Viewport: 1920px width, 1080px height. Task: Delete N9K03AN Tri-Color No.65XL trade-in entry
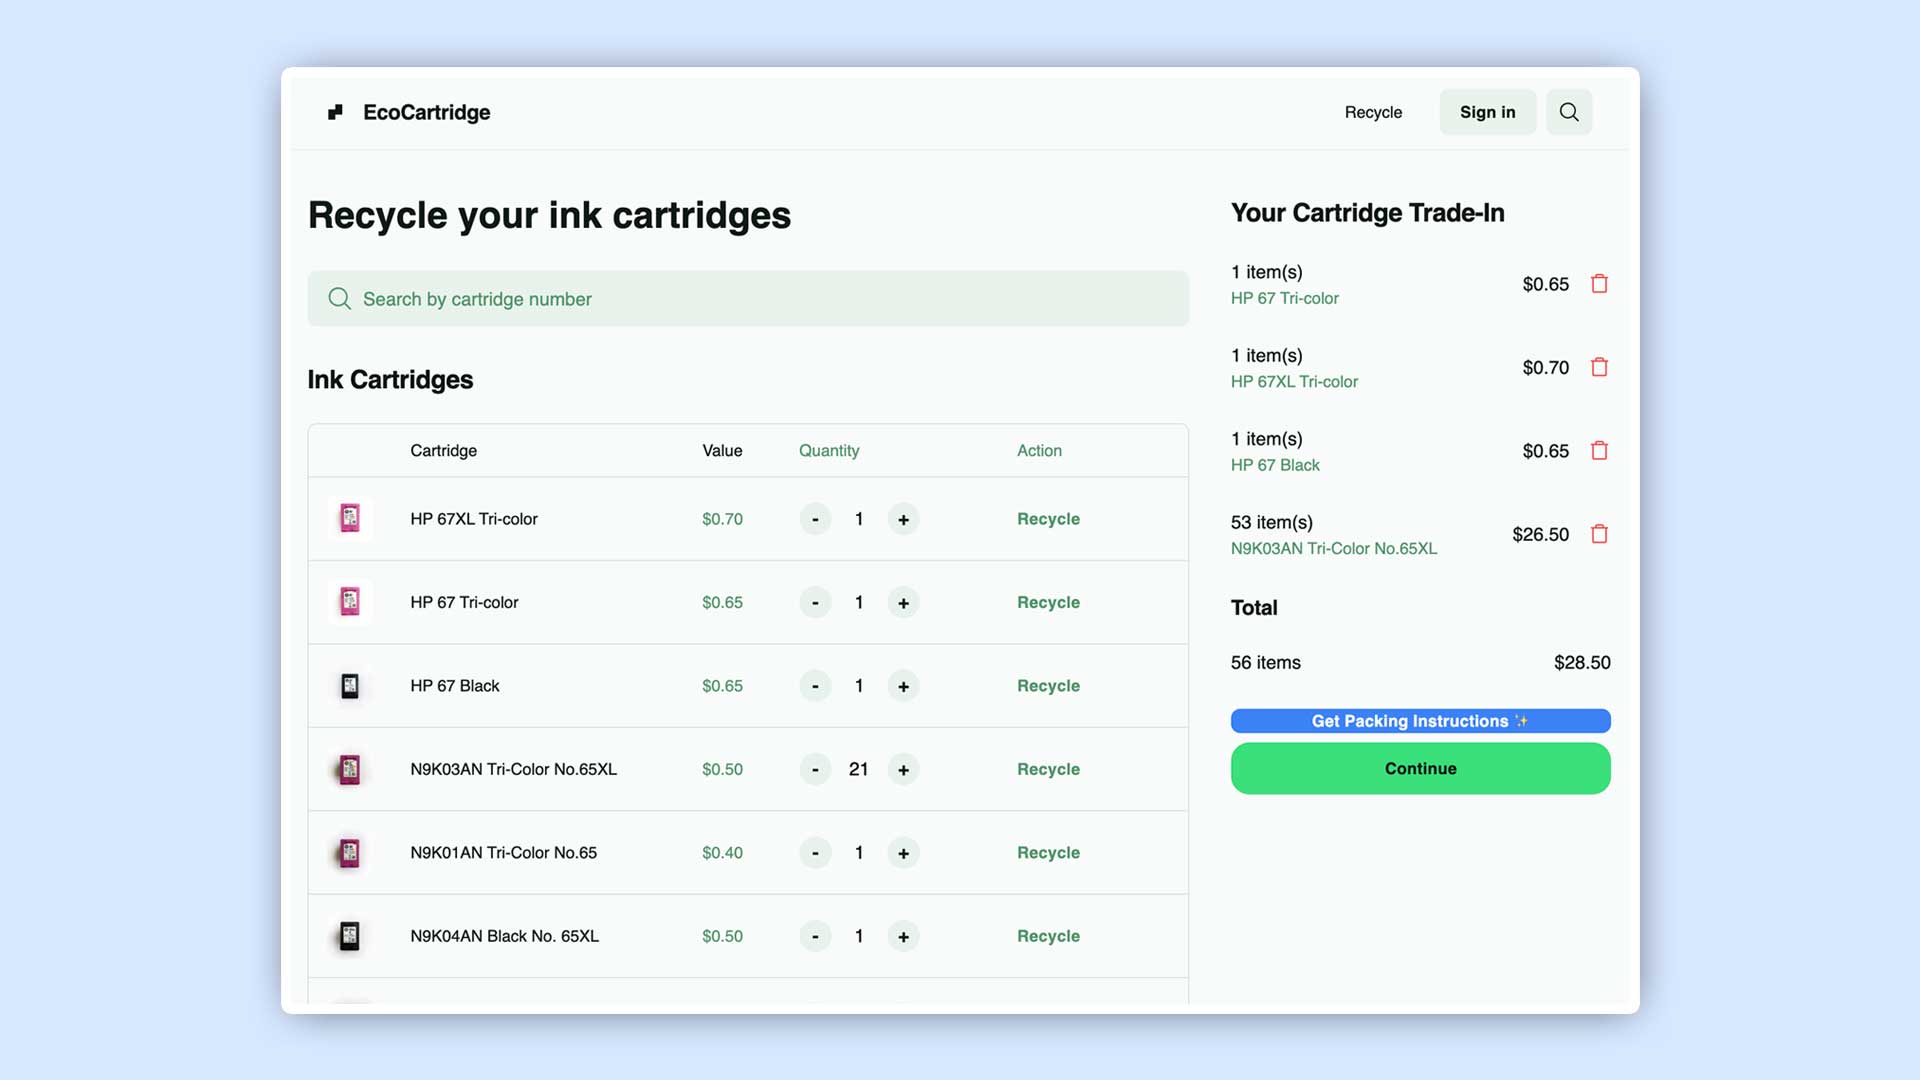click(x=1599, y=534)
